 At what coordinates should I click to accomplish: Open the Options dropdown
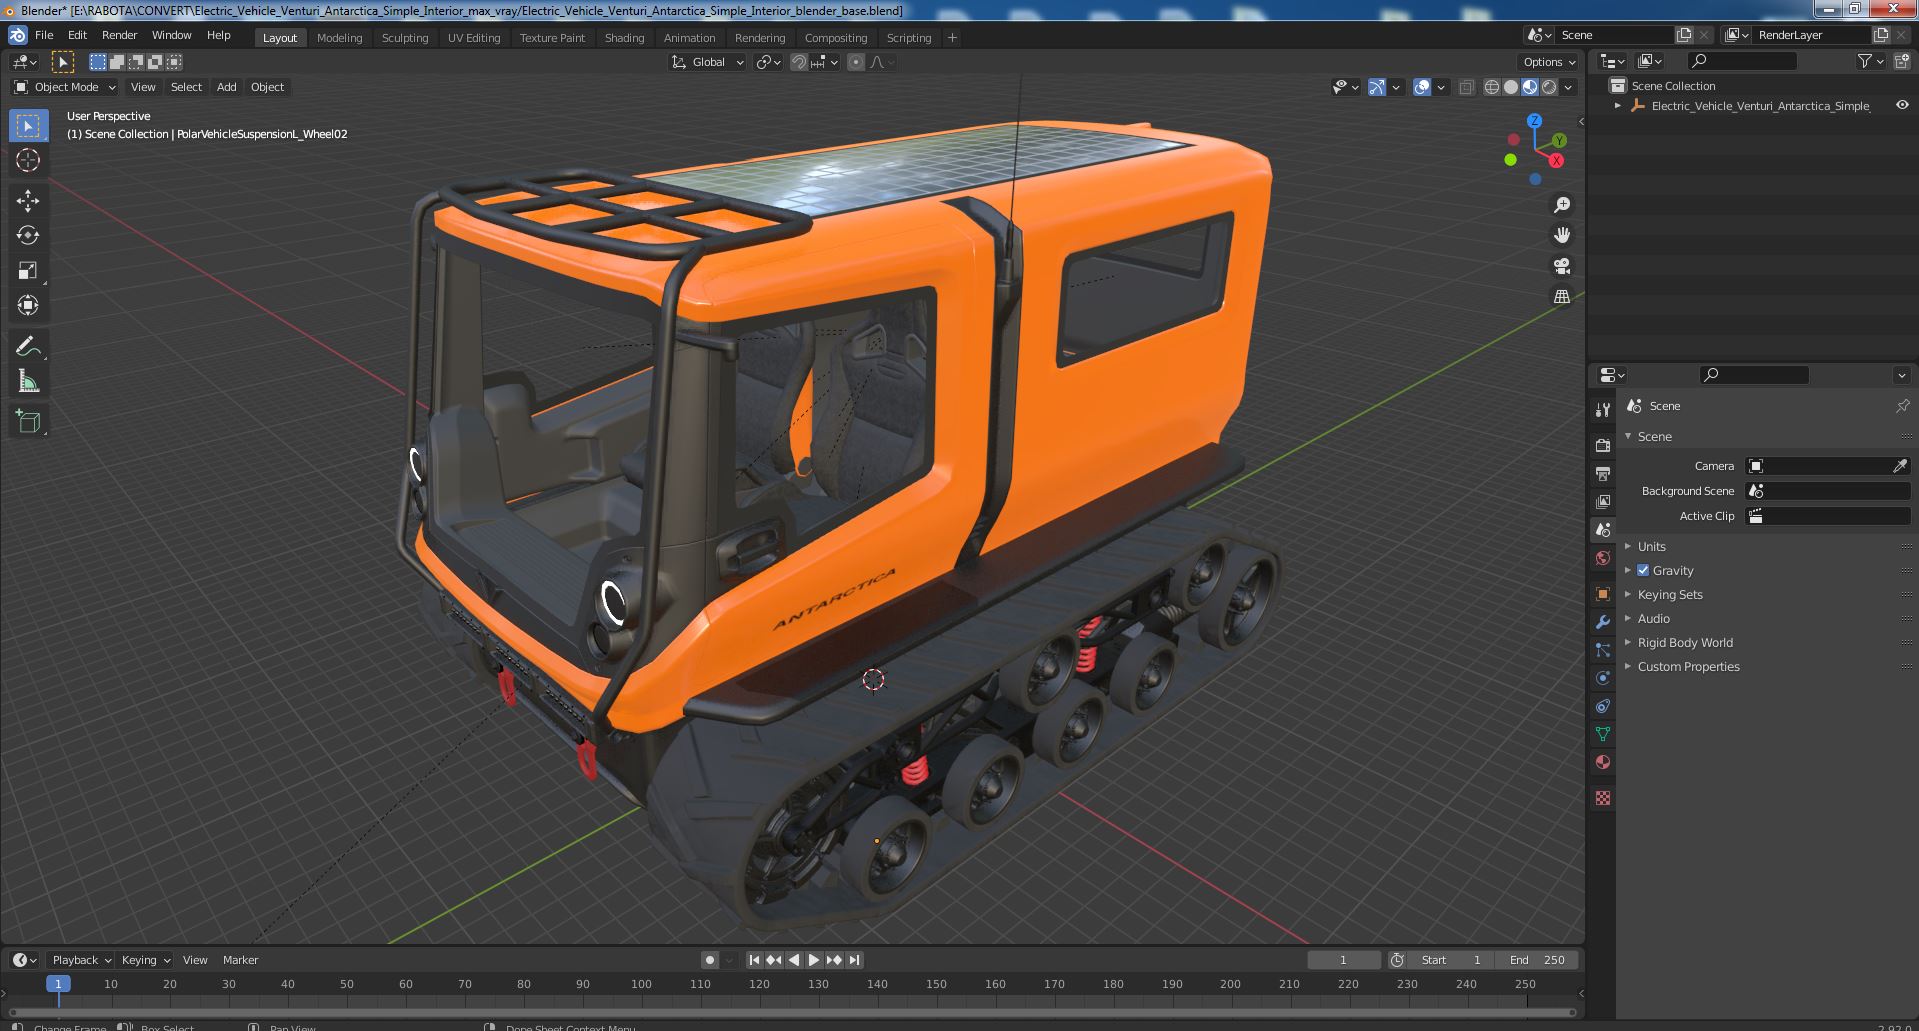pyautogui.click(x=1550, y=62)
